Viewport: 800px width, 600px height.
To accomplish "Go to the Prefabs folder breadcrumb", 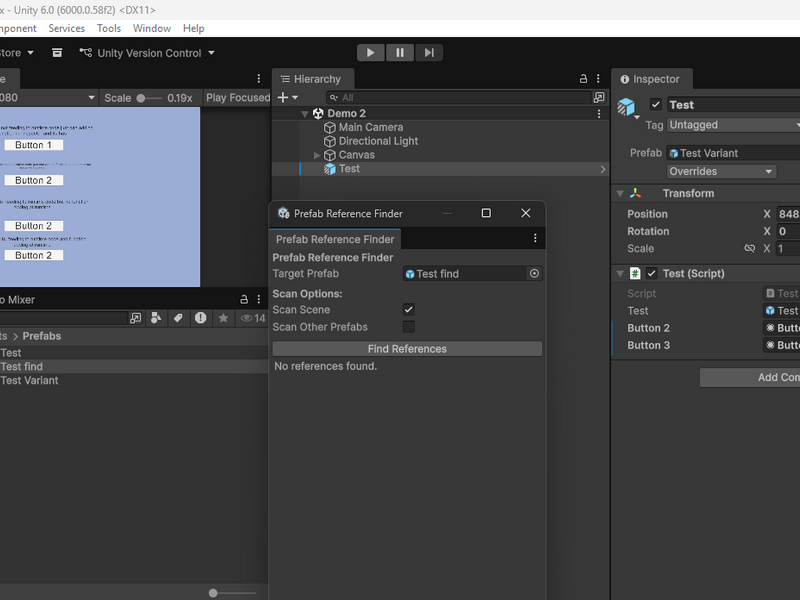I will 42,336.
